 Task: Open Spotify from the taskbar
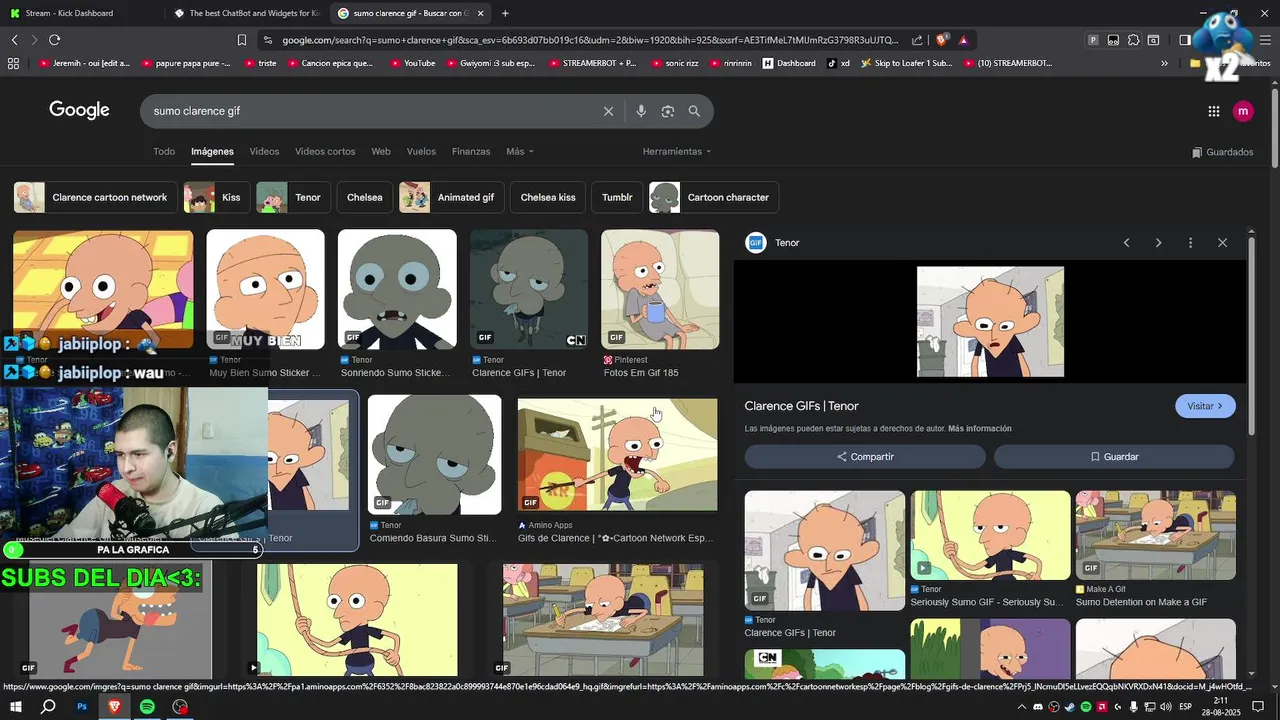point(147,707)
